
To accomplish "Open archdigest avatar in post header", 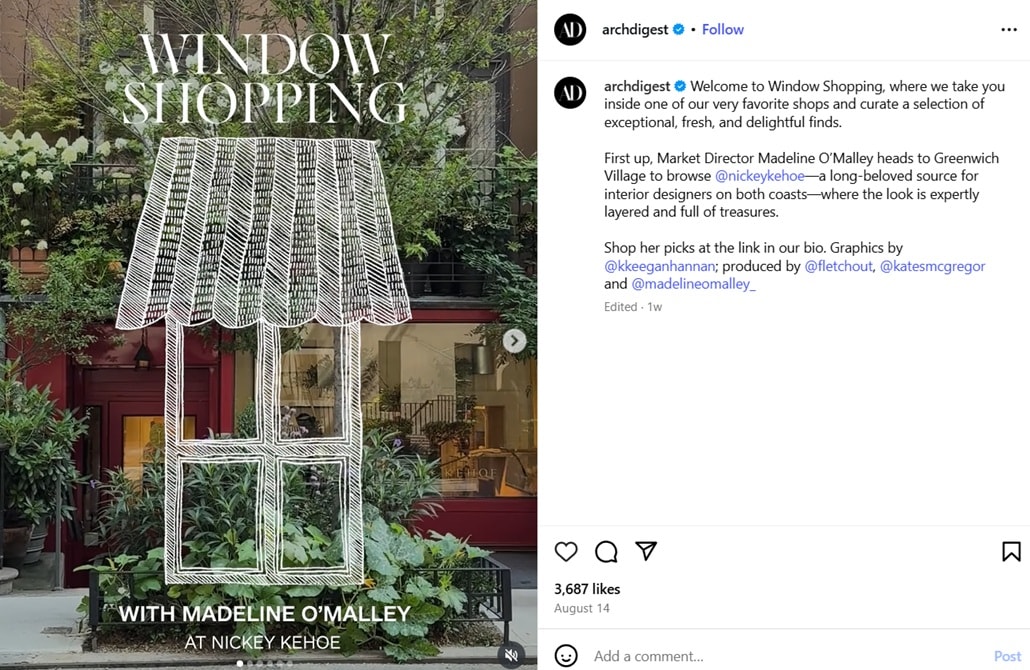I will click(570, 29).
